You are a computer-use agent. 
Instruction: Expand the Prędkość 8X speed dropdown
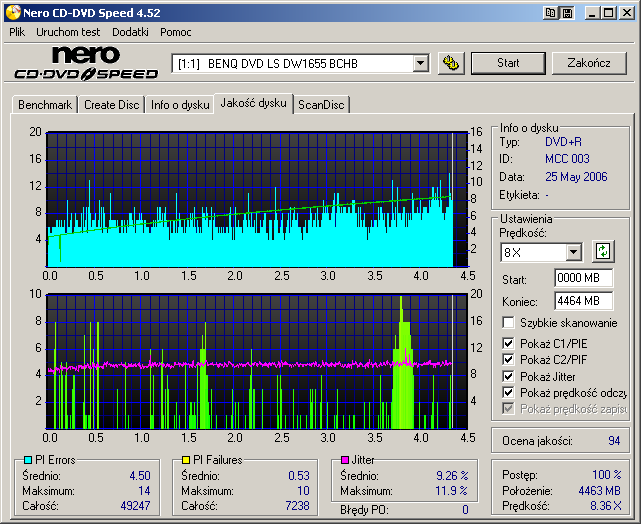(574, 252)
